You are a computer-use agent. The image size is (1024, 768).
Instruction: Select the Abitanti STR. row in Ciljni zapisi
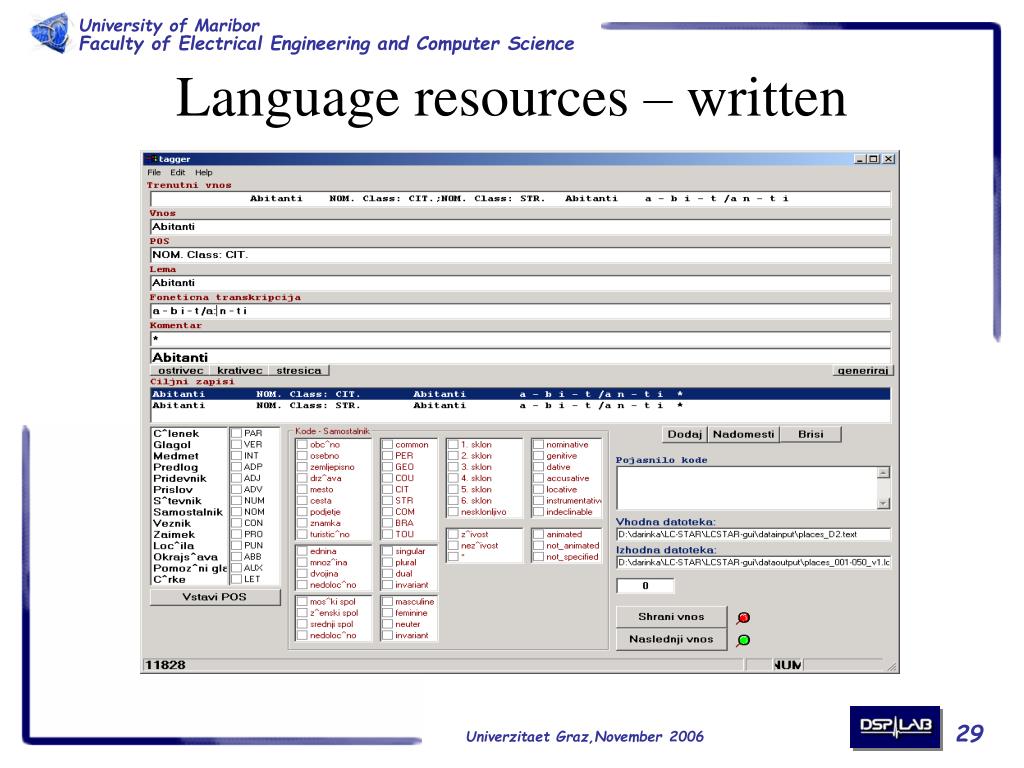[520, 406]
